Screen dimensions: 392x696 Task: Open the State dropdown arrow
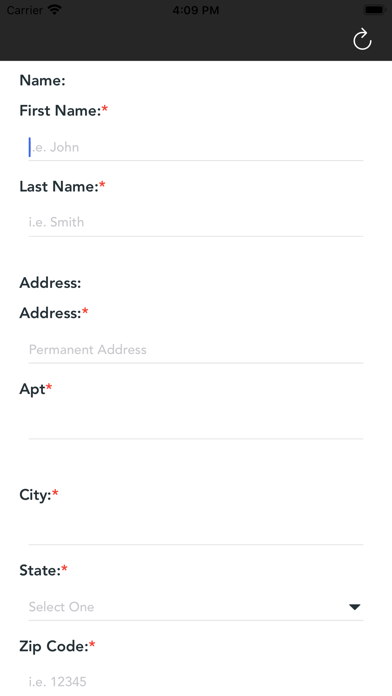pyautogui.click(x=354, y=607)
